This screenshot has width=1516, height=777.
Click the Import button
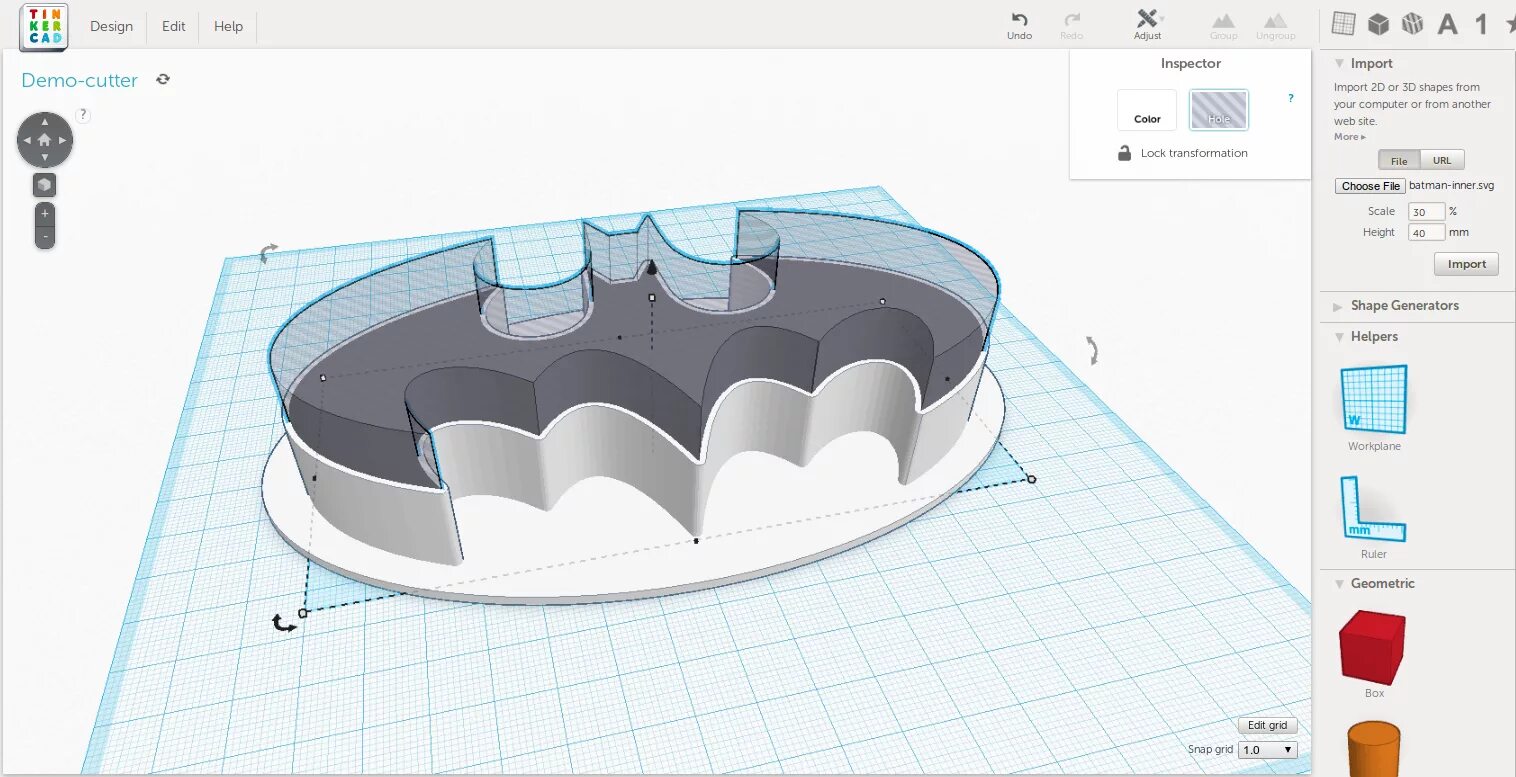coord(1466,264)
